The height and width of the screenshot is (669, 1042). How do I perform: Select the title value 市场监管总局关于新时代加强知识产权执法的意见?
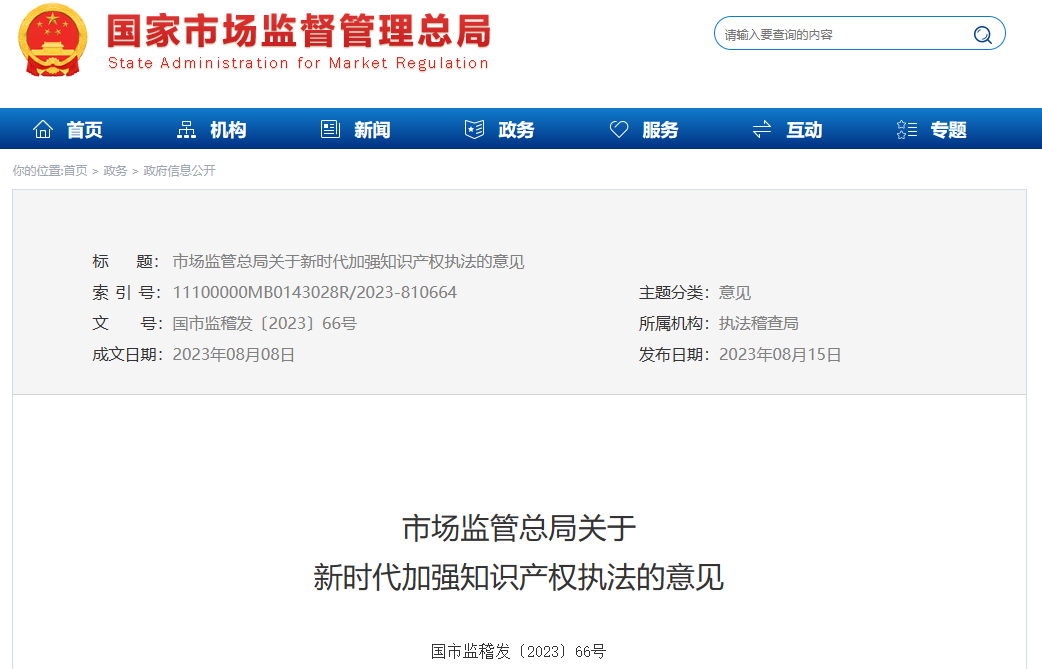348,262
